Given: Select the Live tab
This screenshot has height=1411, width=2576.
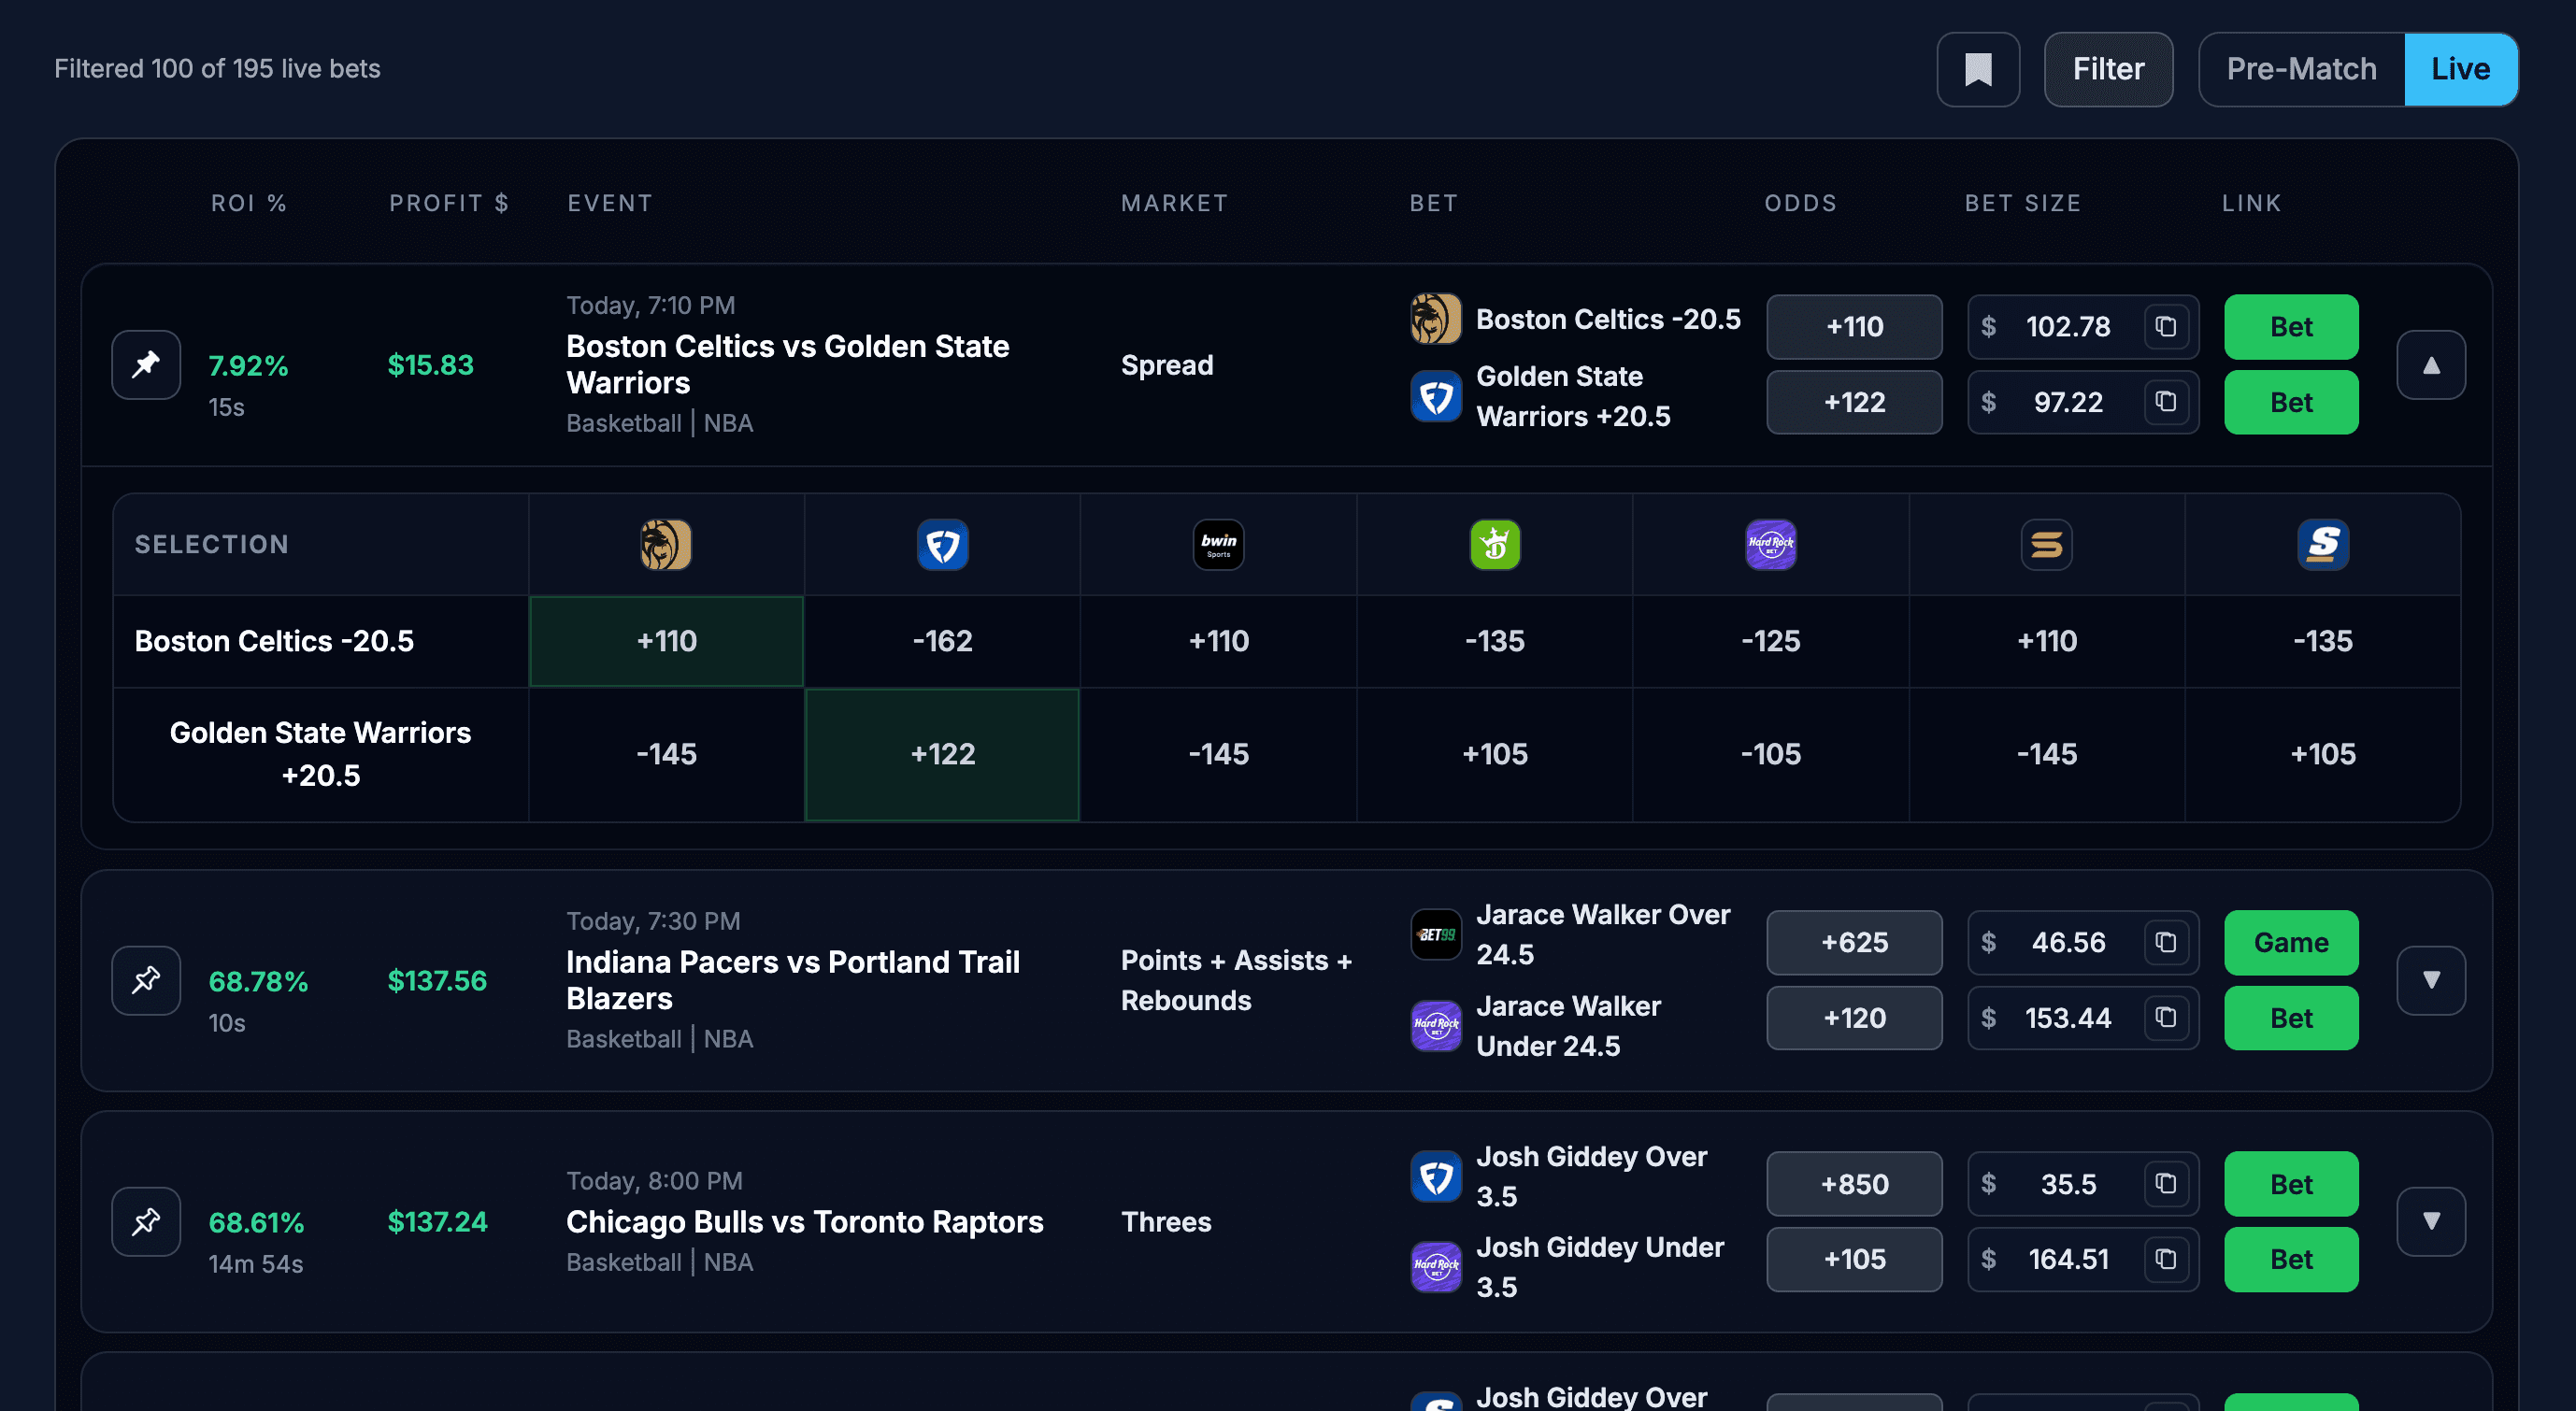Looking at the screenshot, I should pyautogui.click(x=2460, y=69).
